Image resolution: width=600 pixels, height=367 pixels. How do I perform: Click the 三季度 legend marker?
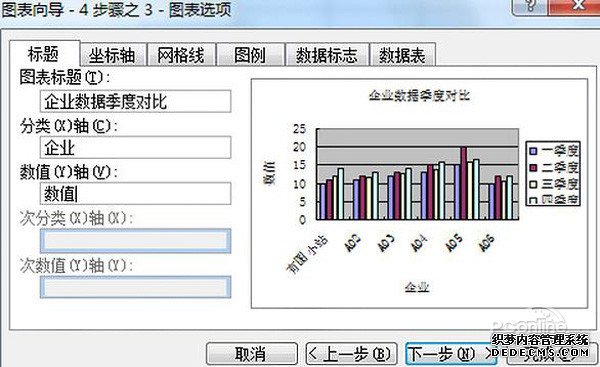pos(533,184)
